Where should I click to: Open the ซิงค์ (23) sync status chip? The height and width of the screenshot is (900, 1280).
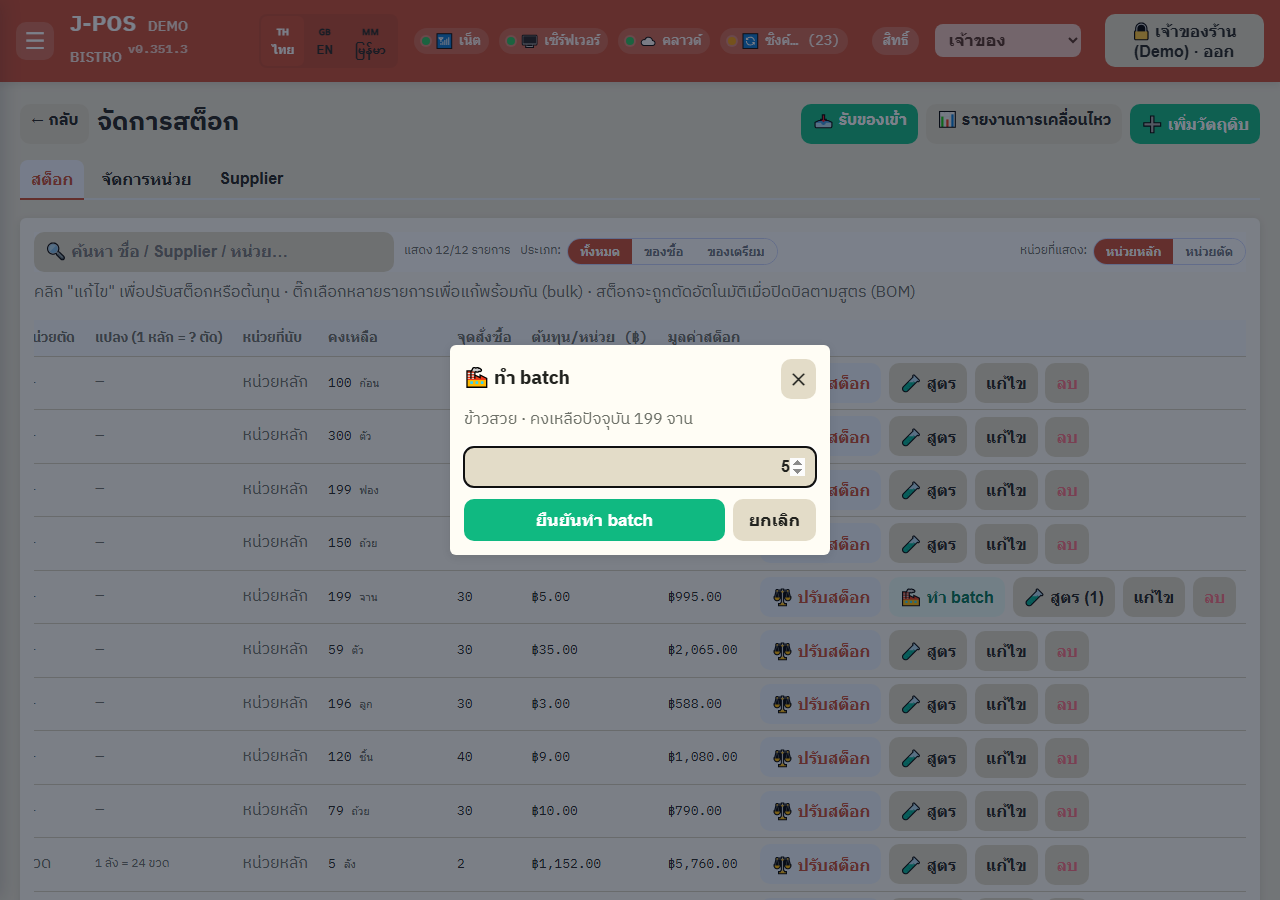pyautogui.click(x=783, y=41)
